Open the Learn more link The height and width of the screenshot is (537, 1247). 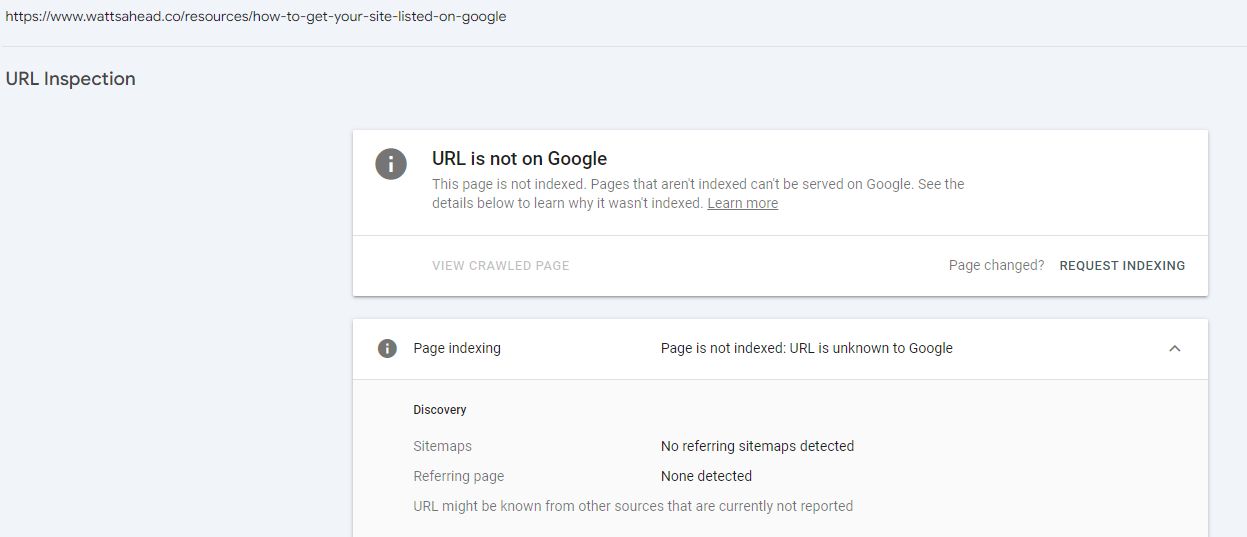pos(742,203)
